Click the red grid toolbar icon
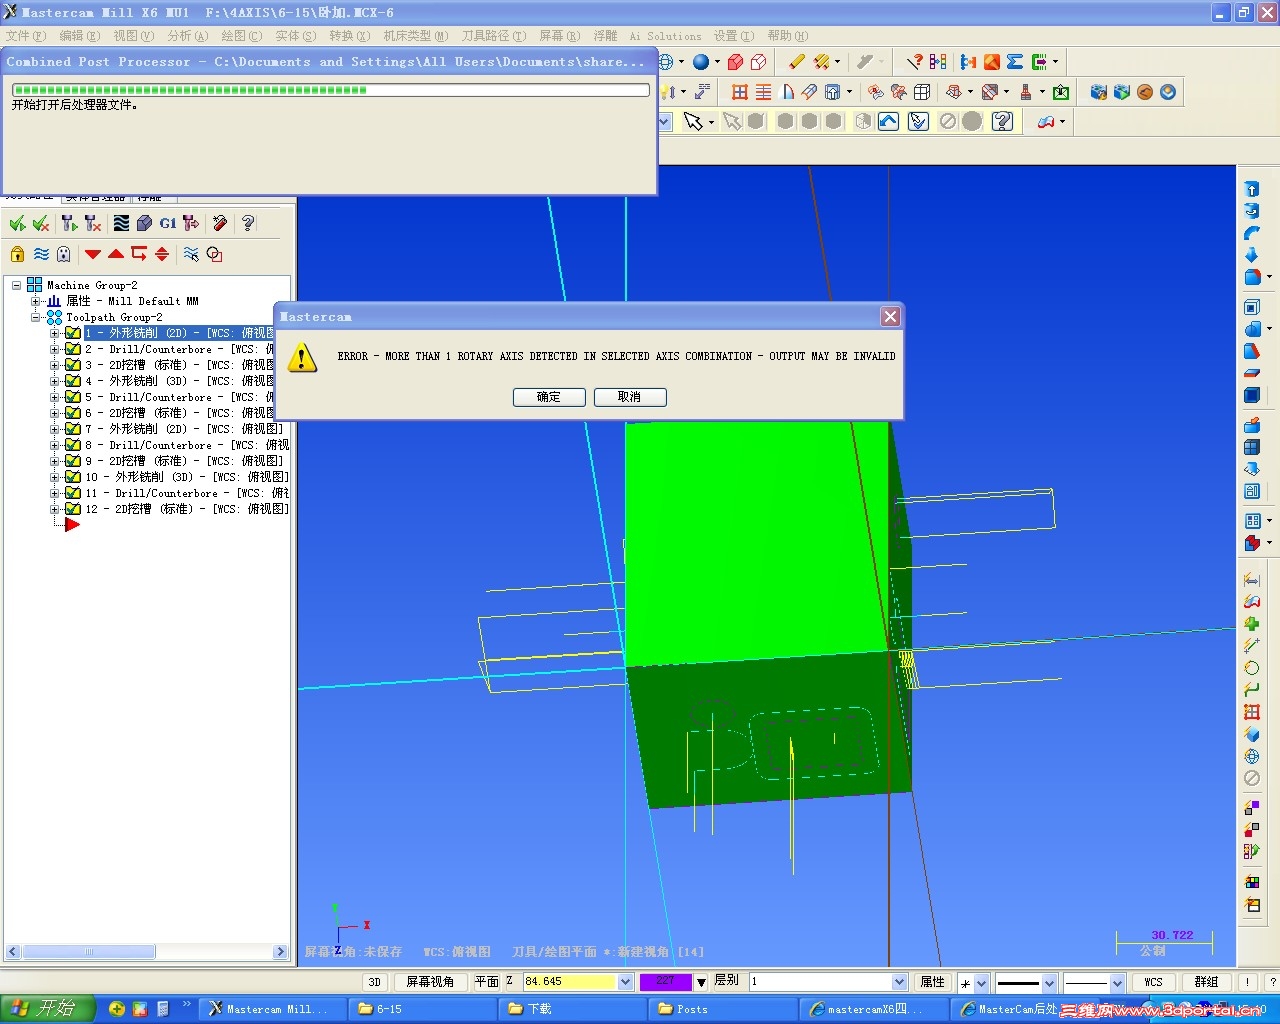 (740, 92)
